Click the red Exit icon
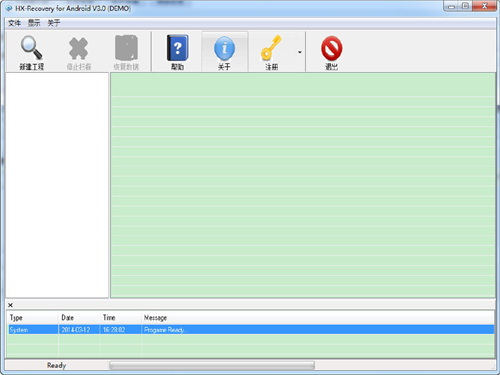This screenshot has width=500, height=375. click(x=332, y=48)
